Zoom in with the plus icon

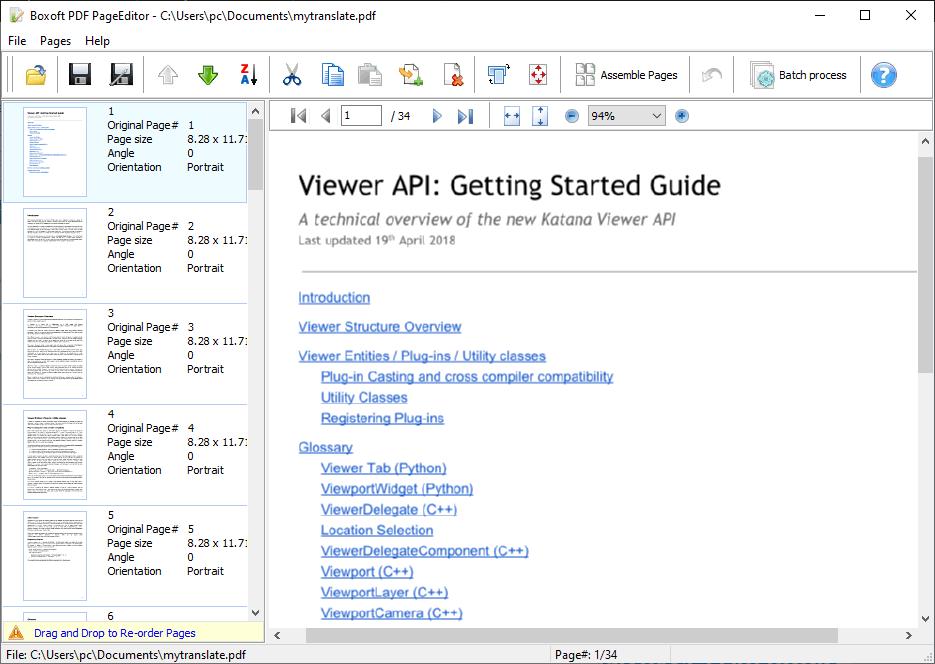(682, 116)
